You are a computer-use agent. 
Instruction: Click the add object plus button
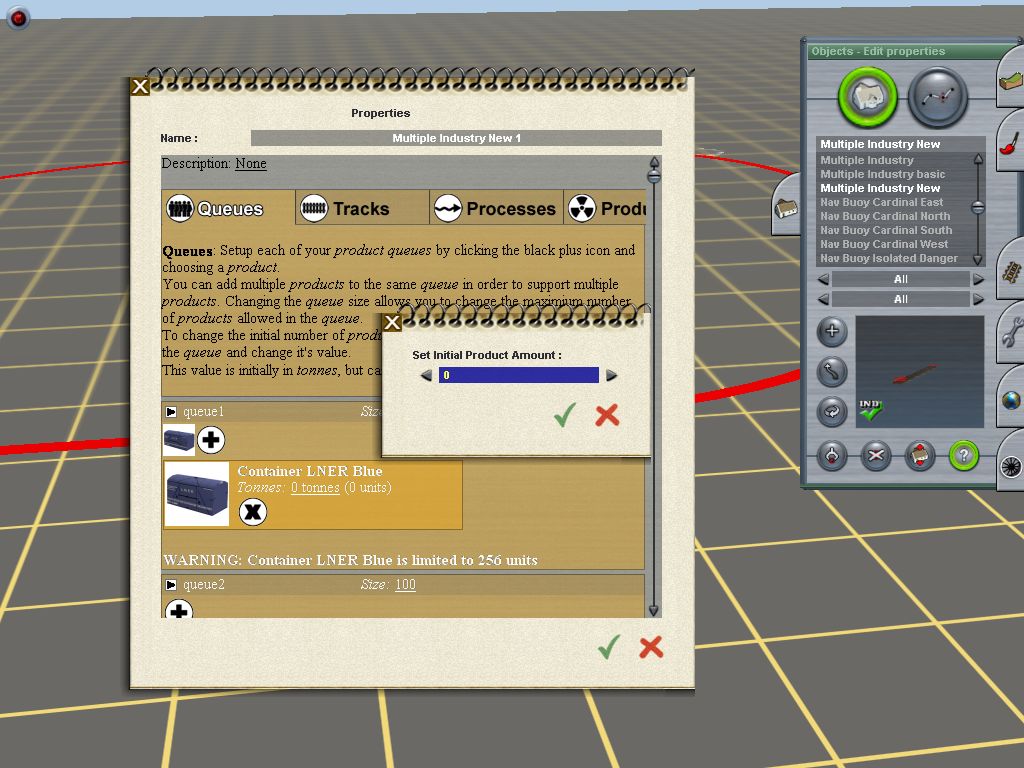(832, 332)
